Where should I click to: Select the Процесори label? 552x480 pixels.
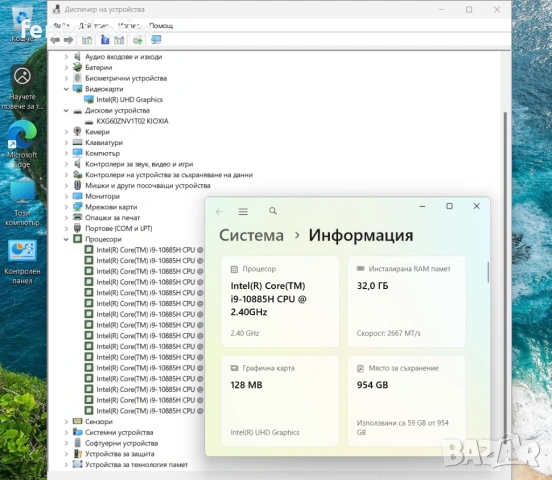(x=104, y=239)
